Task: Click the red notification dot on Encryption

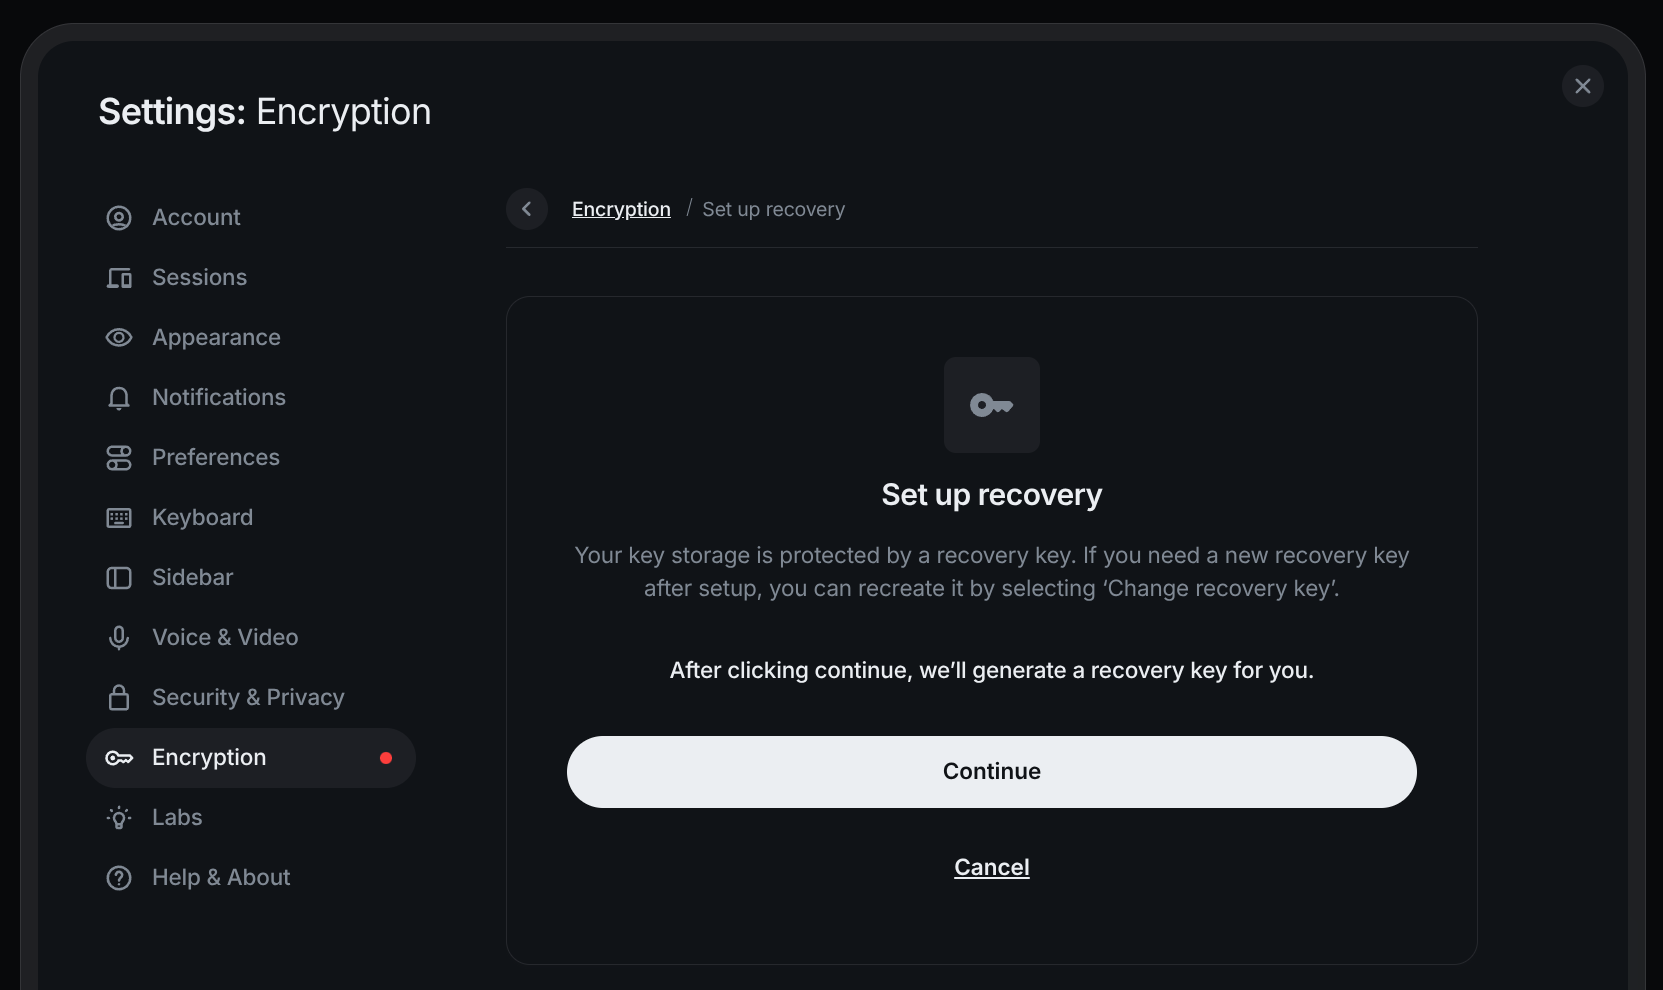Action: click(385, 758)
